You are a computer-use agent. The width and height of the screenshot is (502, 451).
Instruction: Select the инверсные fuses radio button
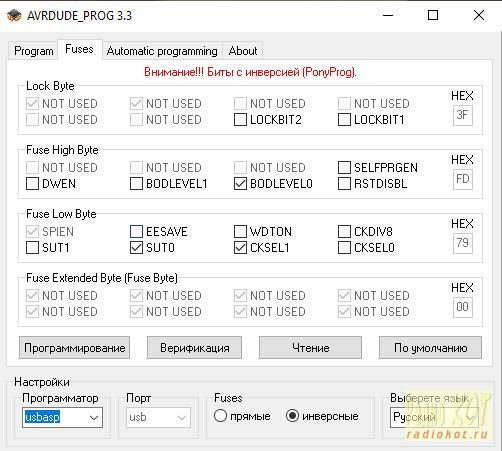pyautogui.click(x=292, y=416)
